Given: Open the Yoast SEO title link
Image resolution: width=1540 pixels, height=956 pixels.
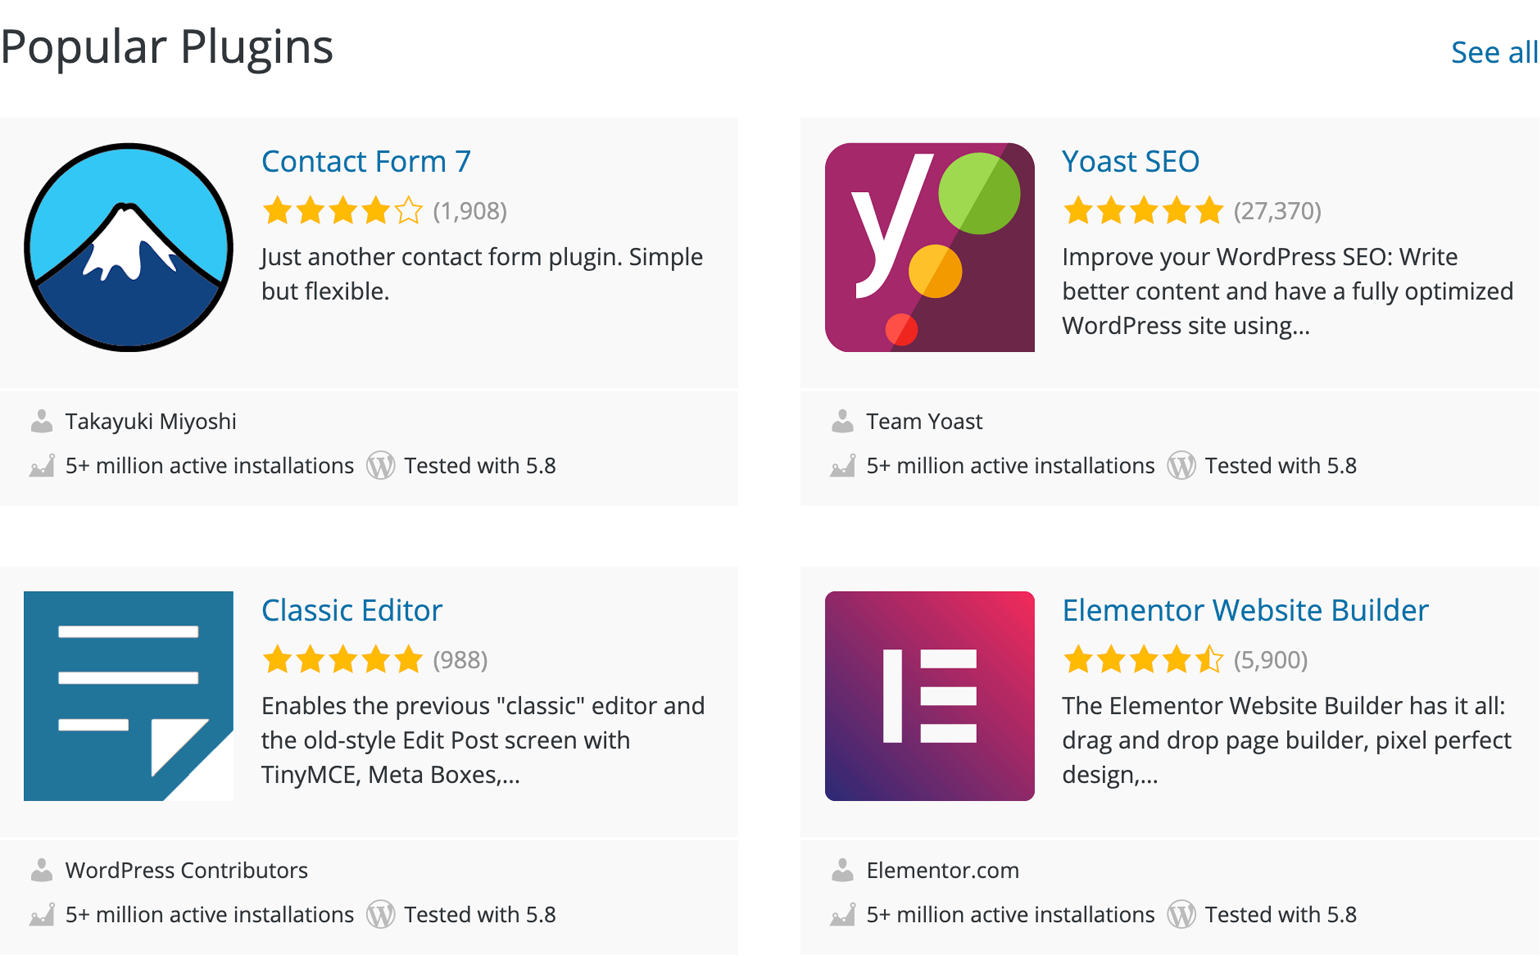Looking at the screenshot, I should point(1130,161).
